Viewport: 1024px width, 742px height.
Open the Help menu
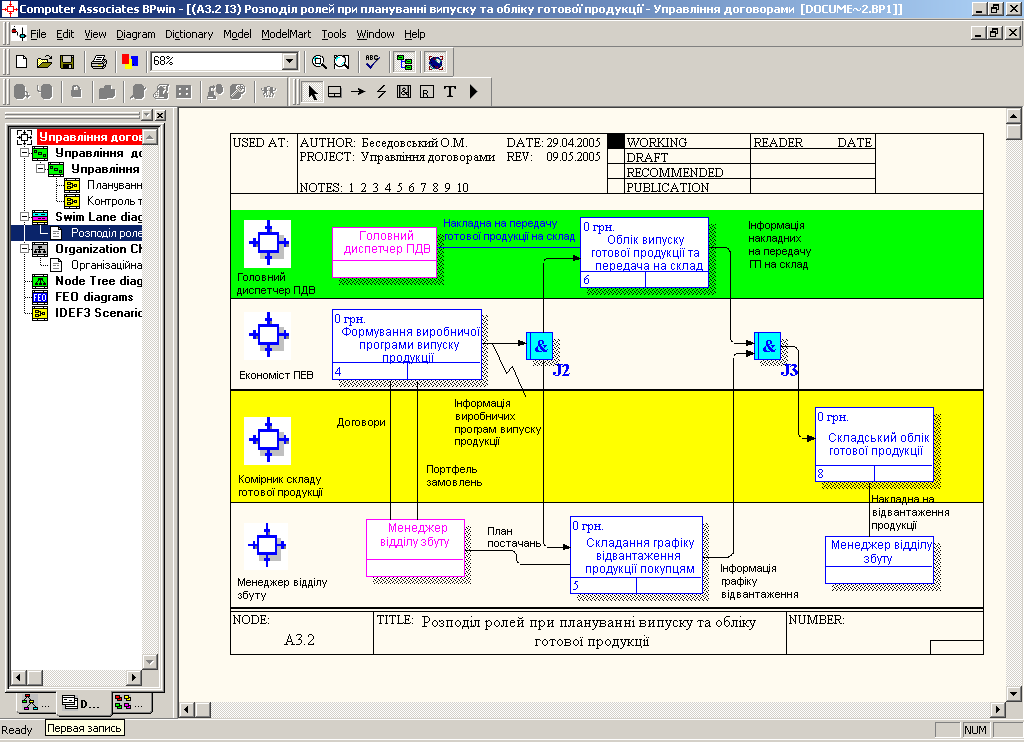pos(414,34)
